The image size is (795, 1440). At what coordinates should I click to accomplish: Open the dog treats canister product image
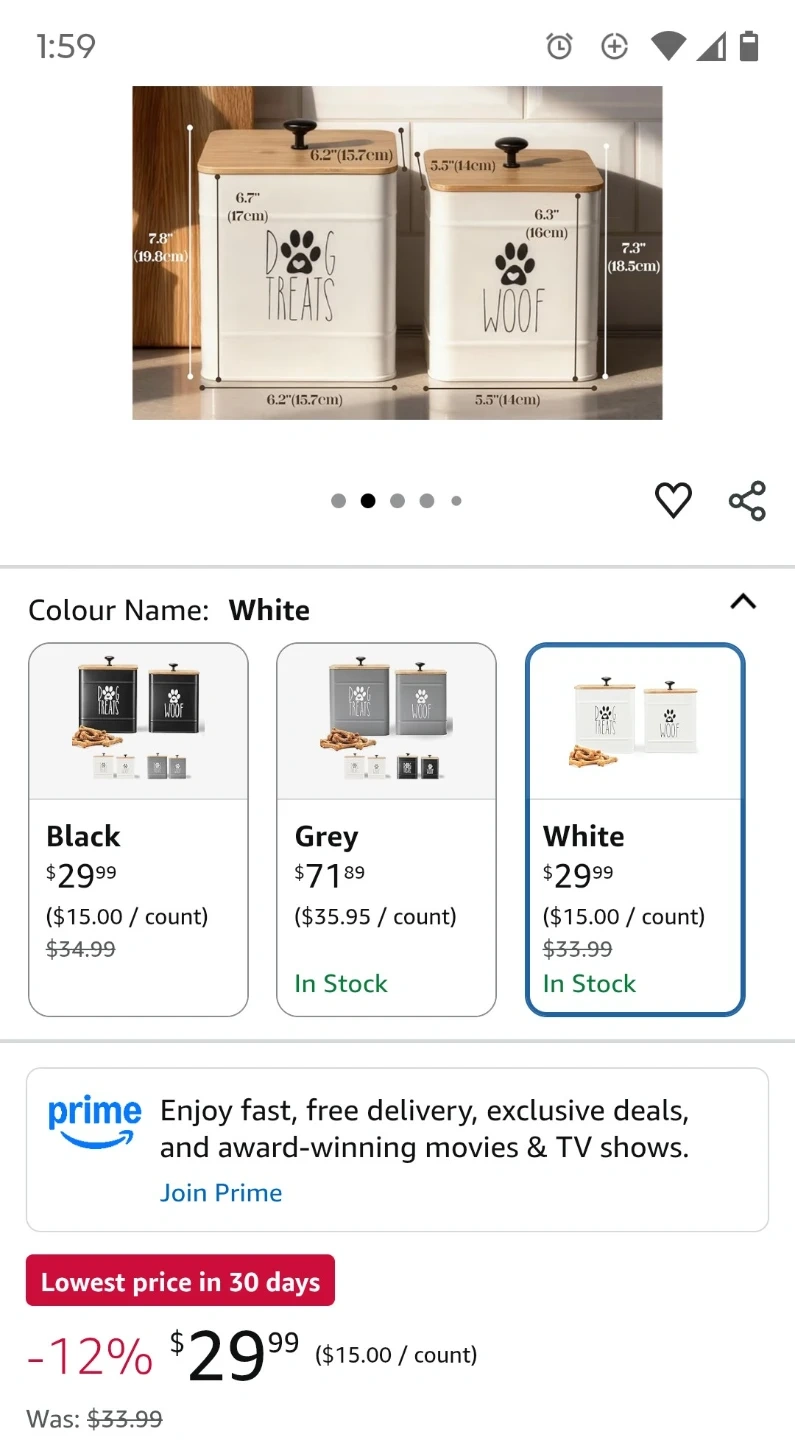397,253
